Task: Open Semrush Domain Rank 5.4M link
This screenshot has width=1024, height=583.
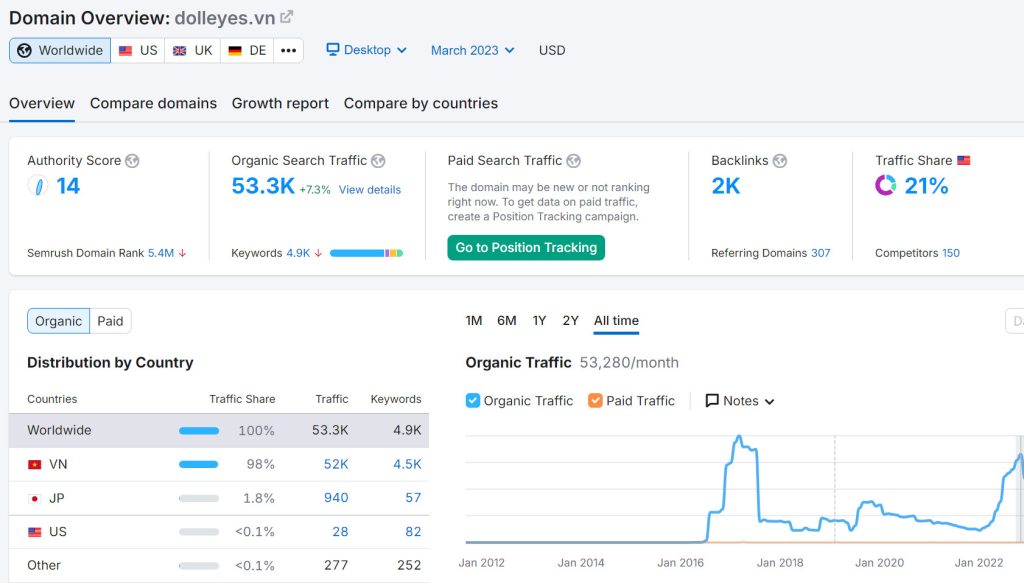Action: [161, 253]
